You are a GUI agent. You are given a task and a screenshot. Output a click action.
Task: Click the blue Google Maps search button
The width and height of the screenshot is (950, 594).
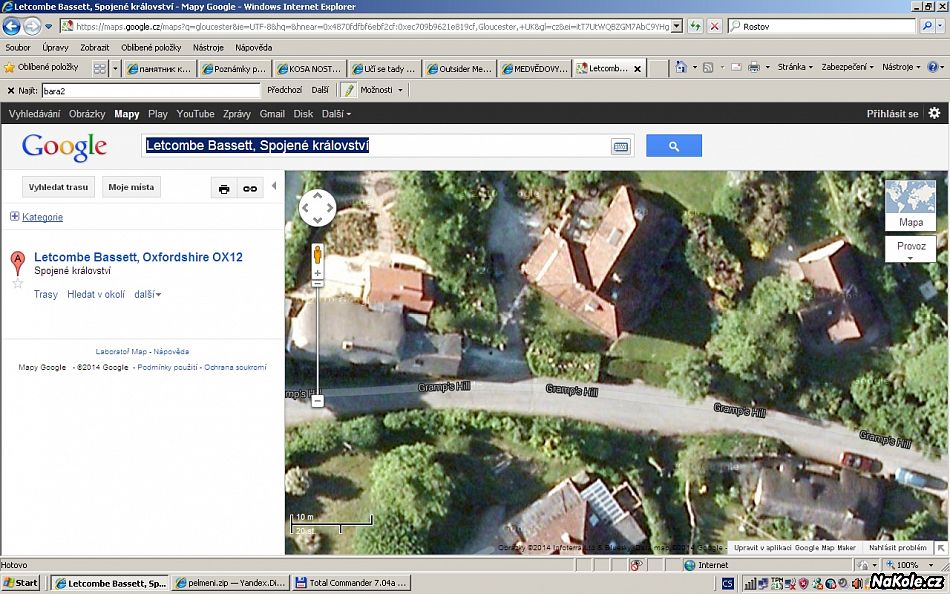click(673, 146)
